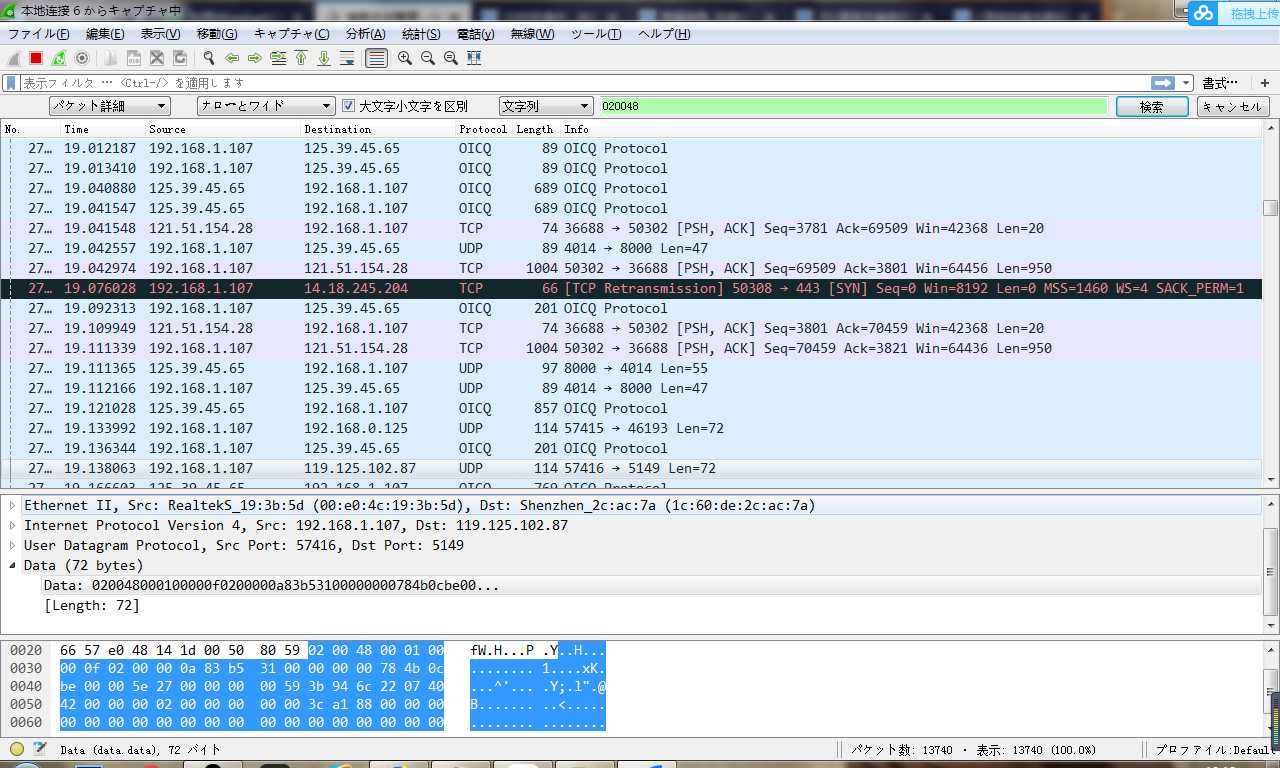The height and width of the screenshot is (768, 1280).
Task: Click the resize columns to content icon
Action: pos(474,58)
